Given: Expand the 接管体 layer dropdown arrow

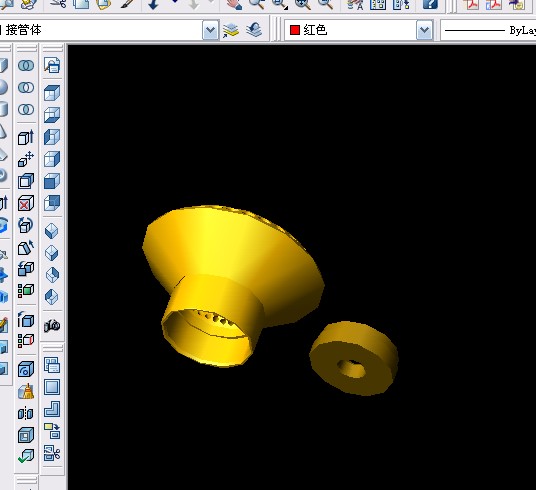Looking at the screenshot, I should point(210,30).
